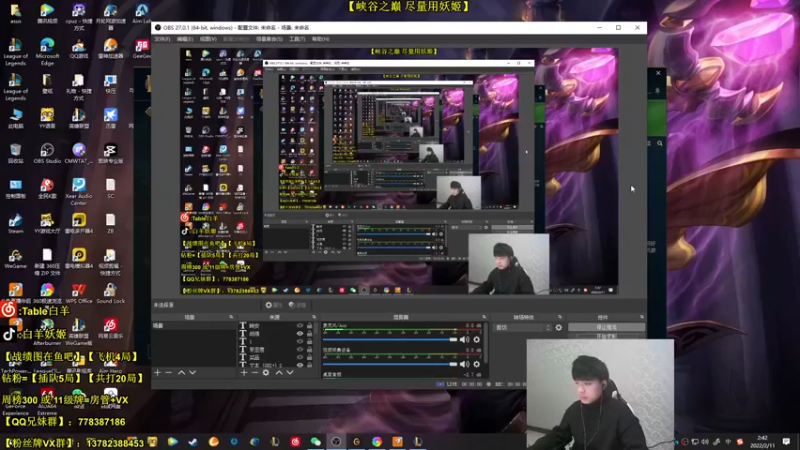Toggle lock on first text source
Viewport: 800px width, 450px height.
pos(310,326)
